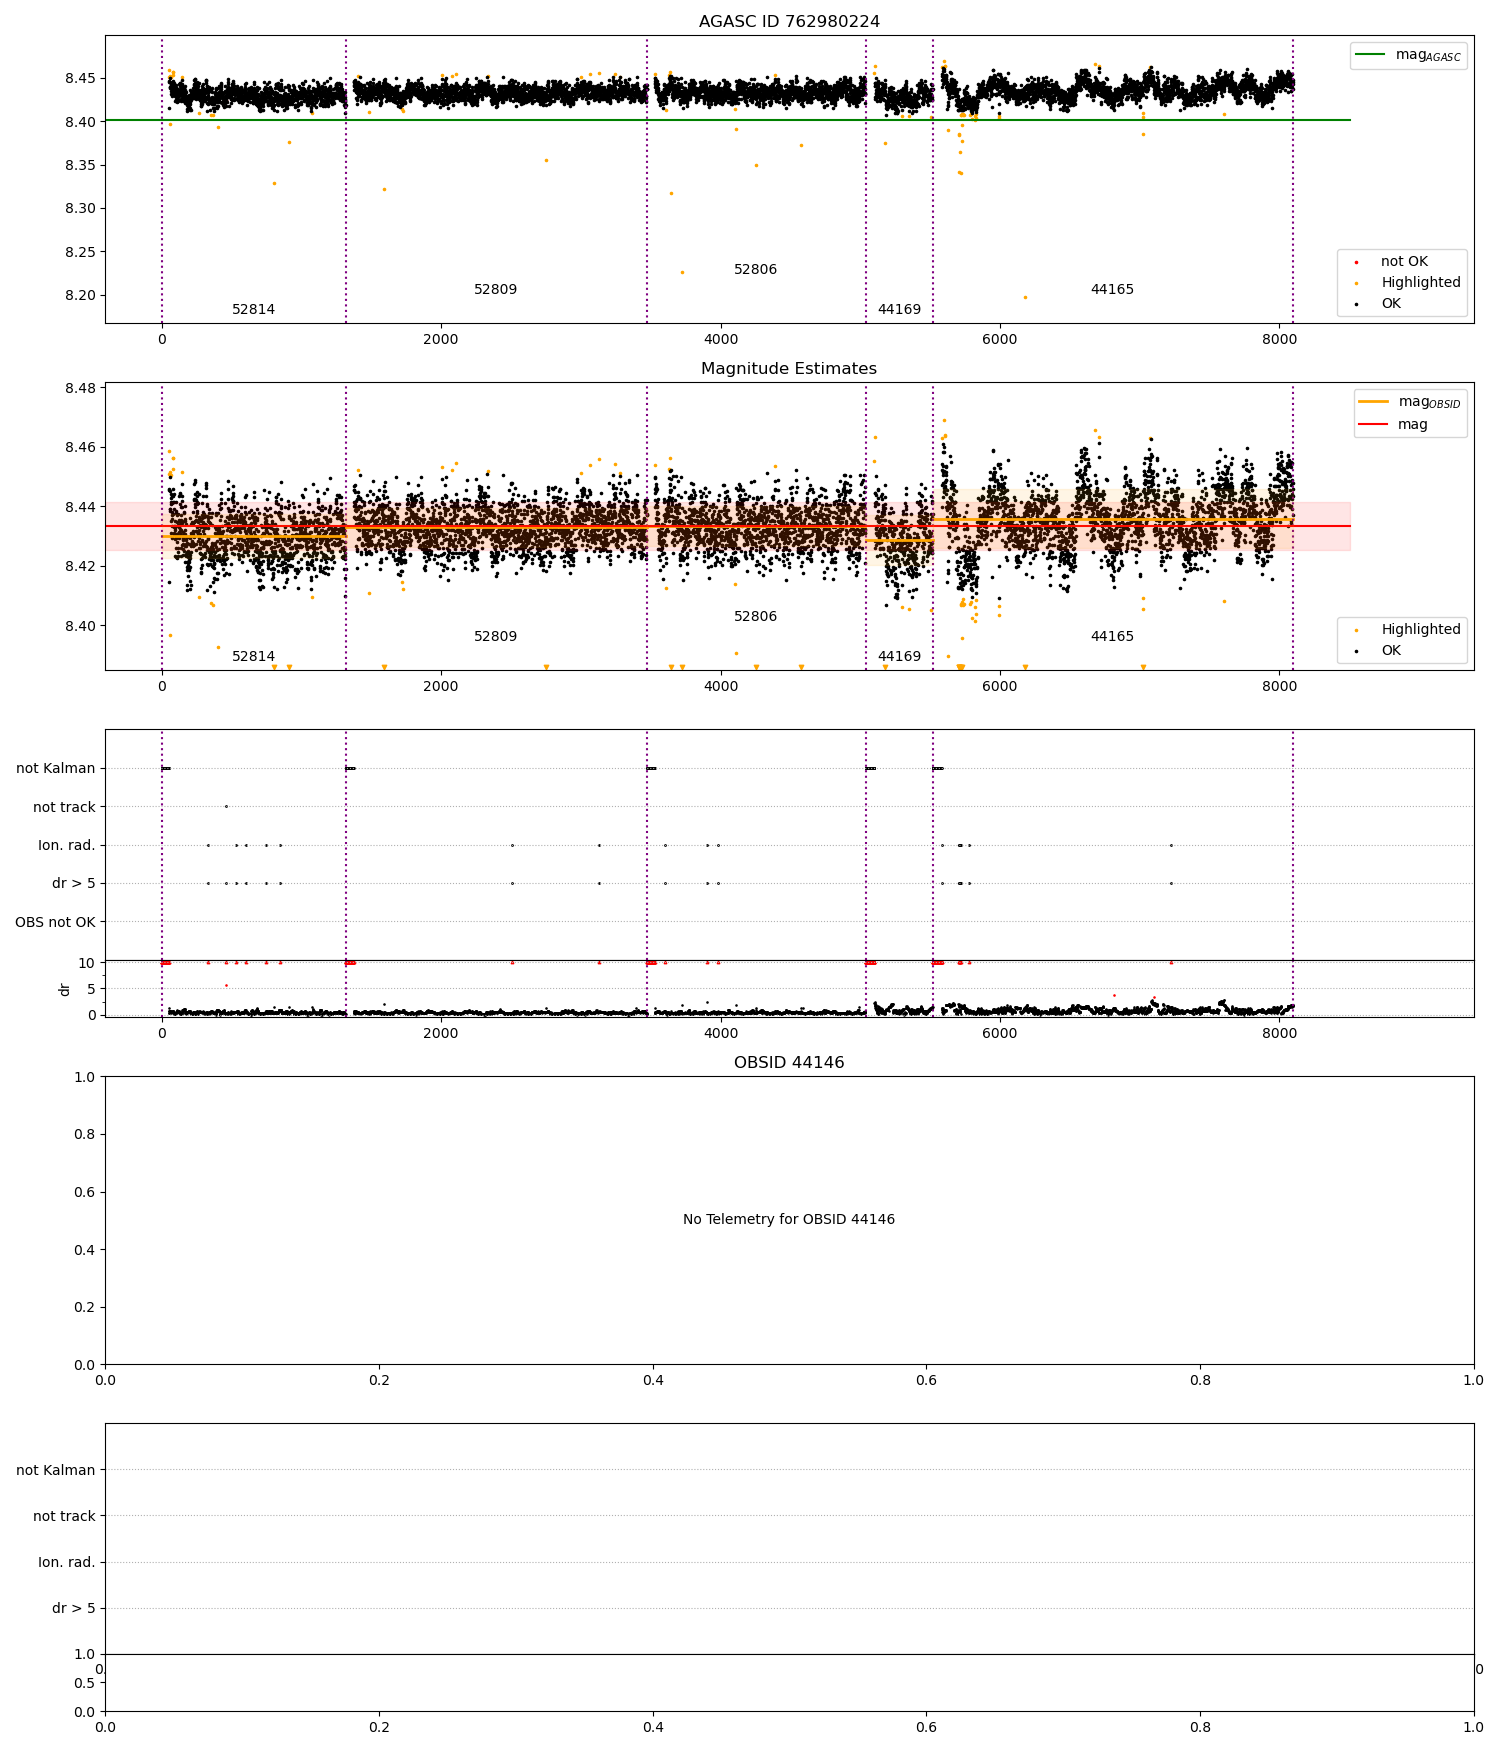The width and height of the screenshot is (1500, 1750).
Task: Click the 8.46 y-axis tick label
Action: pyautogui.click(x=80, y=448)
